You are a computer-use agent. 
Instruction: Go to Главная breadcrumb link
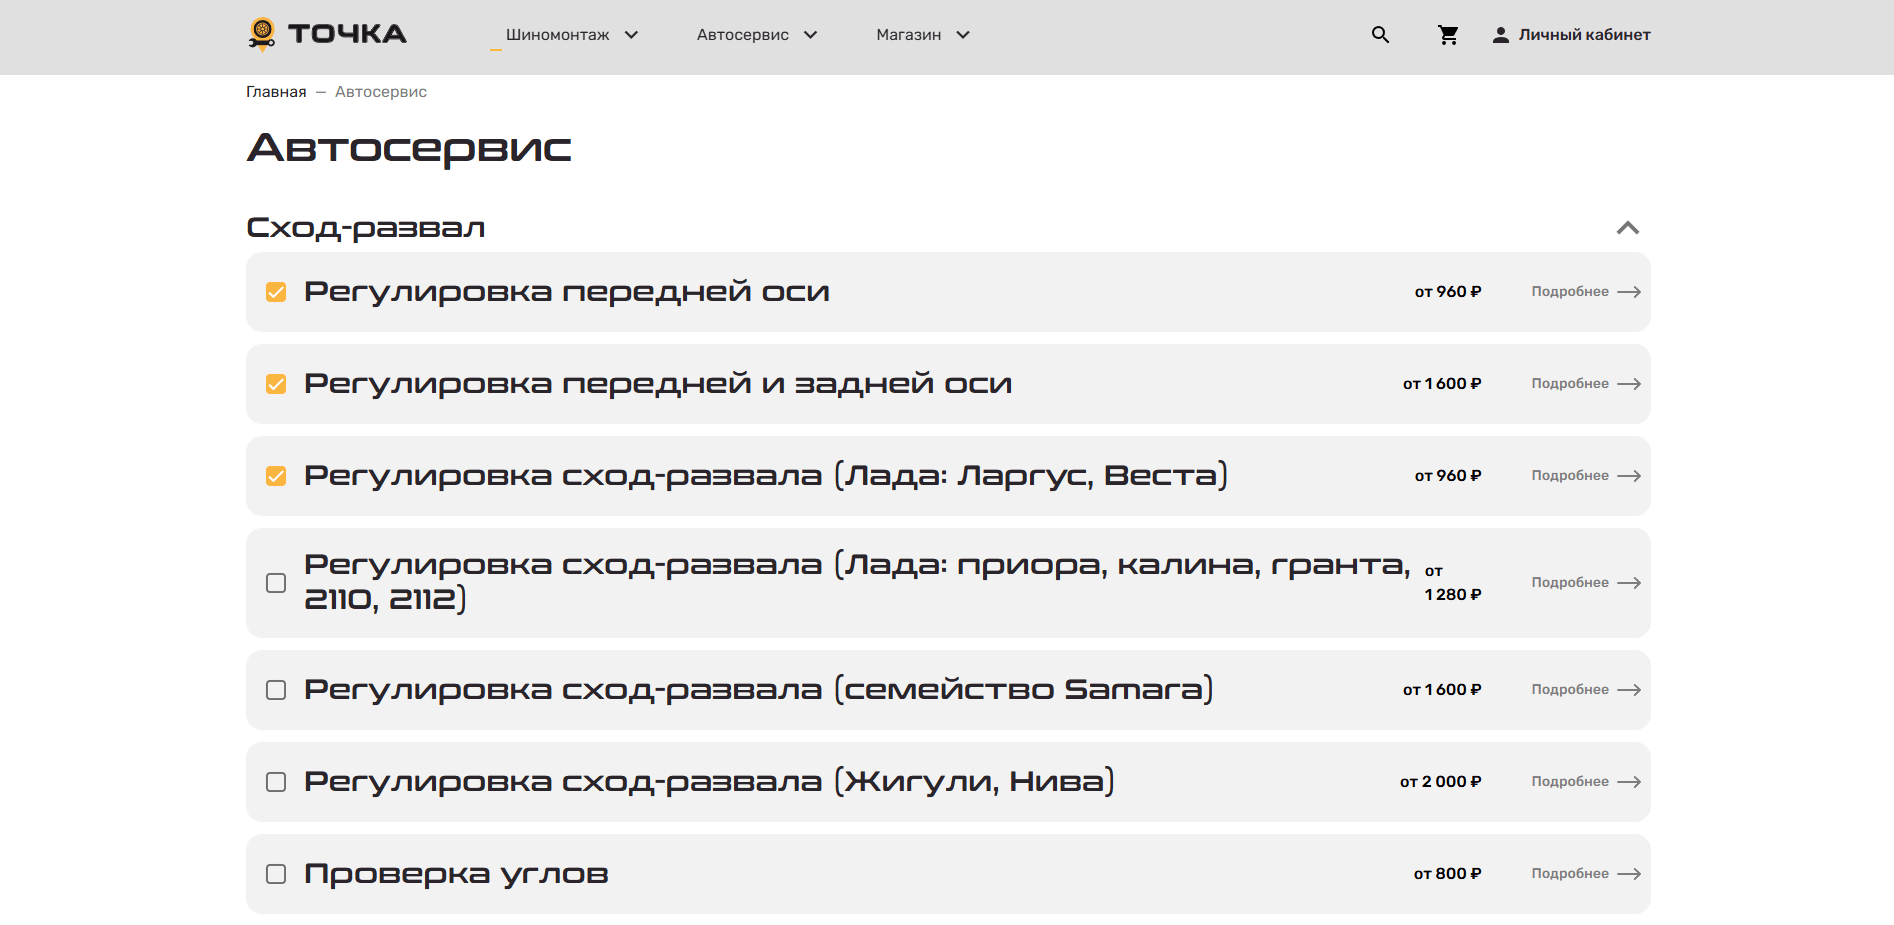point(276,92)
